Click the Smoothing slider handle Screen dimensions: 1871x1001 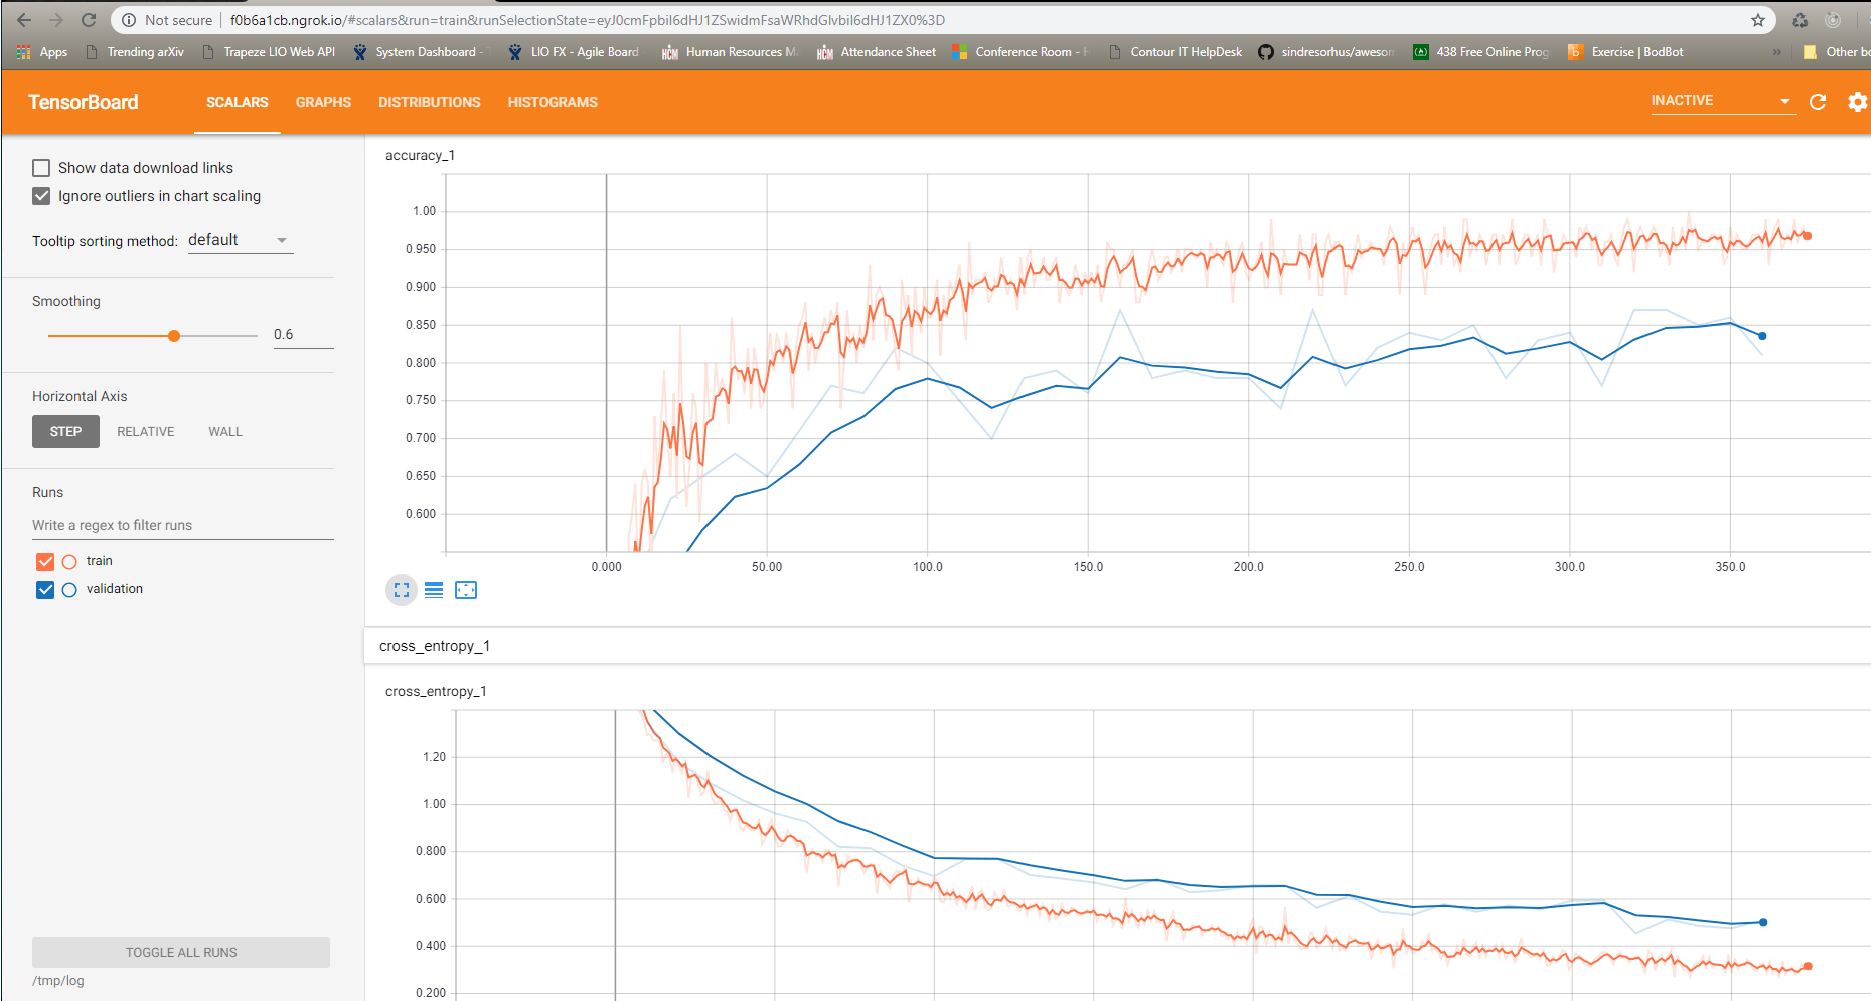174,336
